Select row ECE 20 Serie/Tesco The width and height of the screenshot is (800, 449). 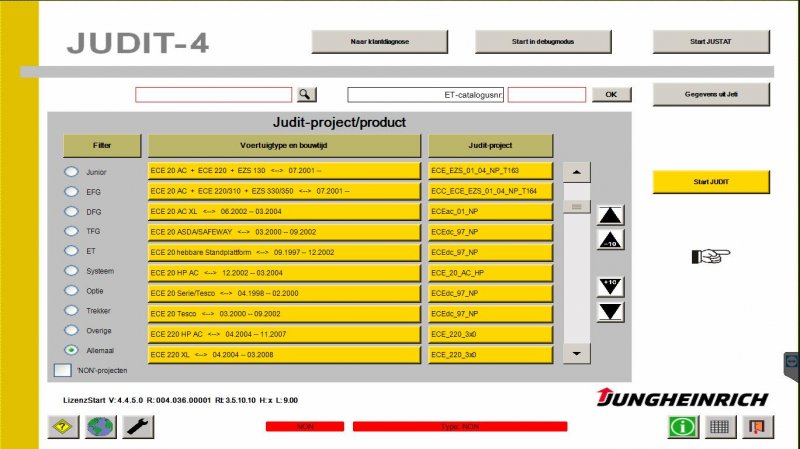[284, 293]
